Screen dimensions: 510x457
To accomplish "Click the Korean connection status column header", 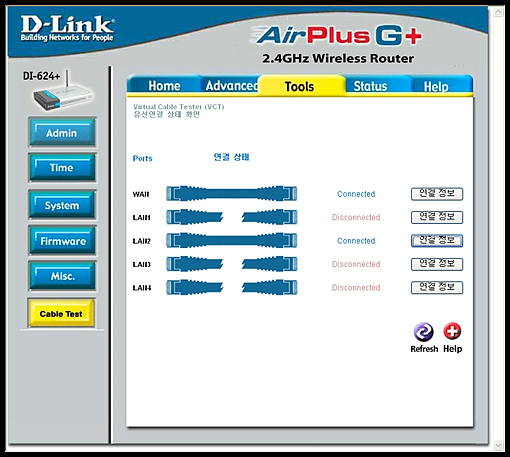I will [231, 157].
